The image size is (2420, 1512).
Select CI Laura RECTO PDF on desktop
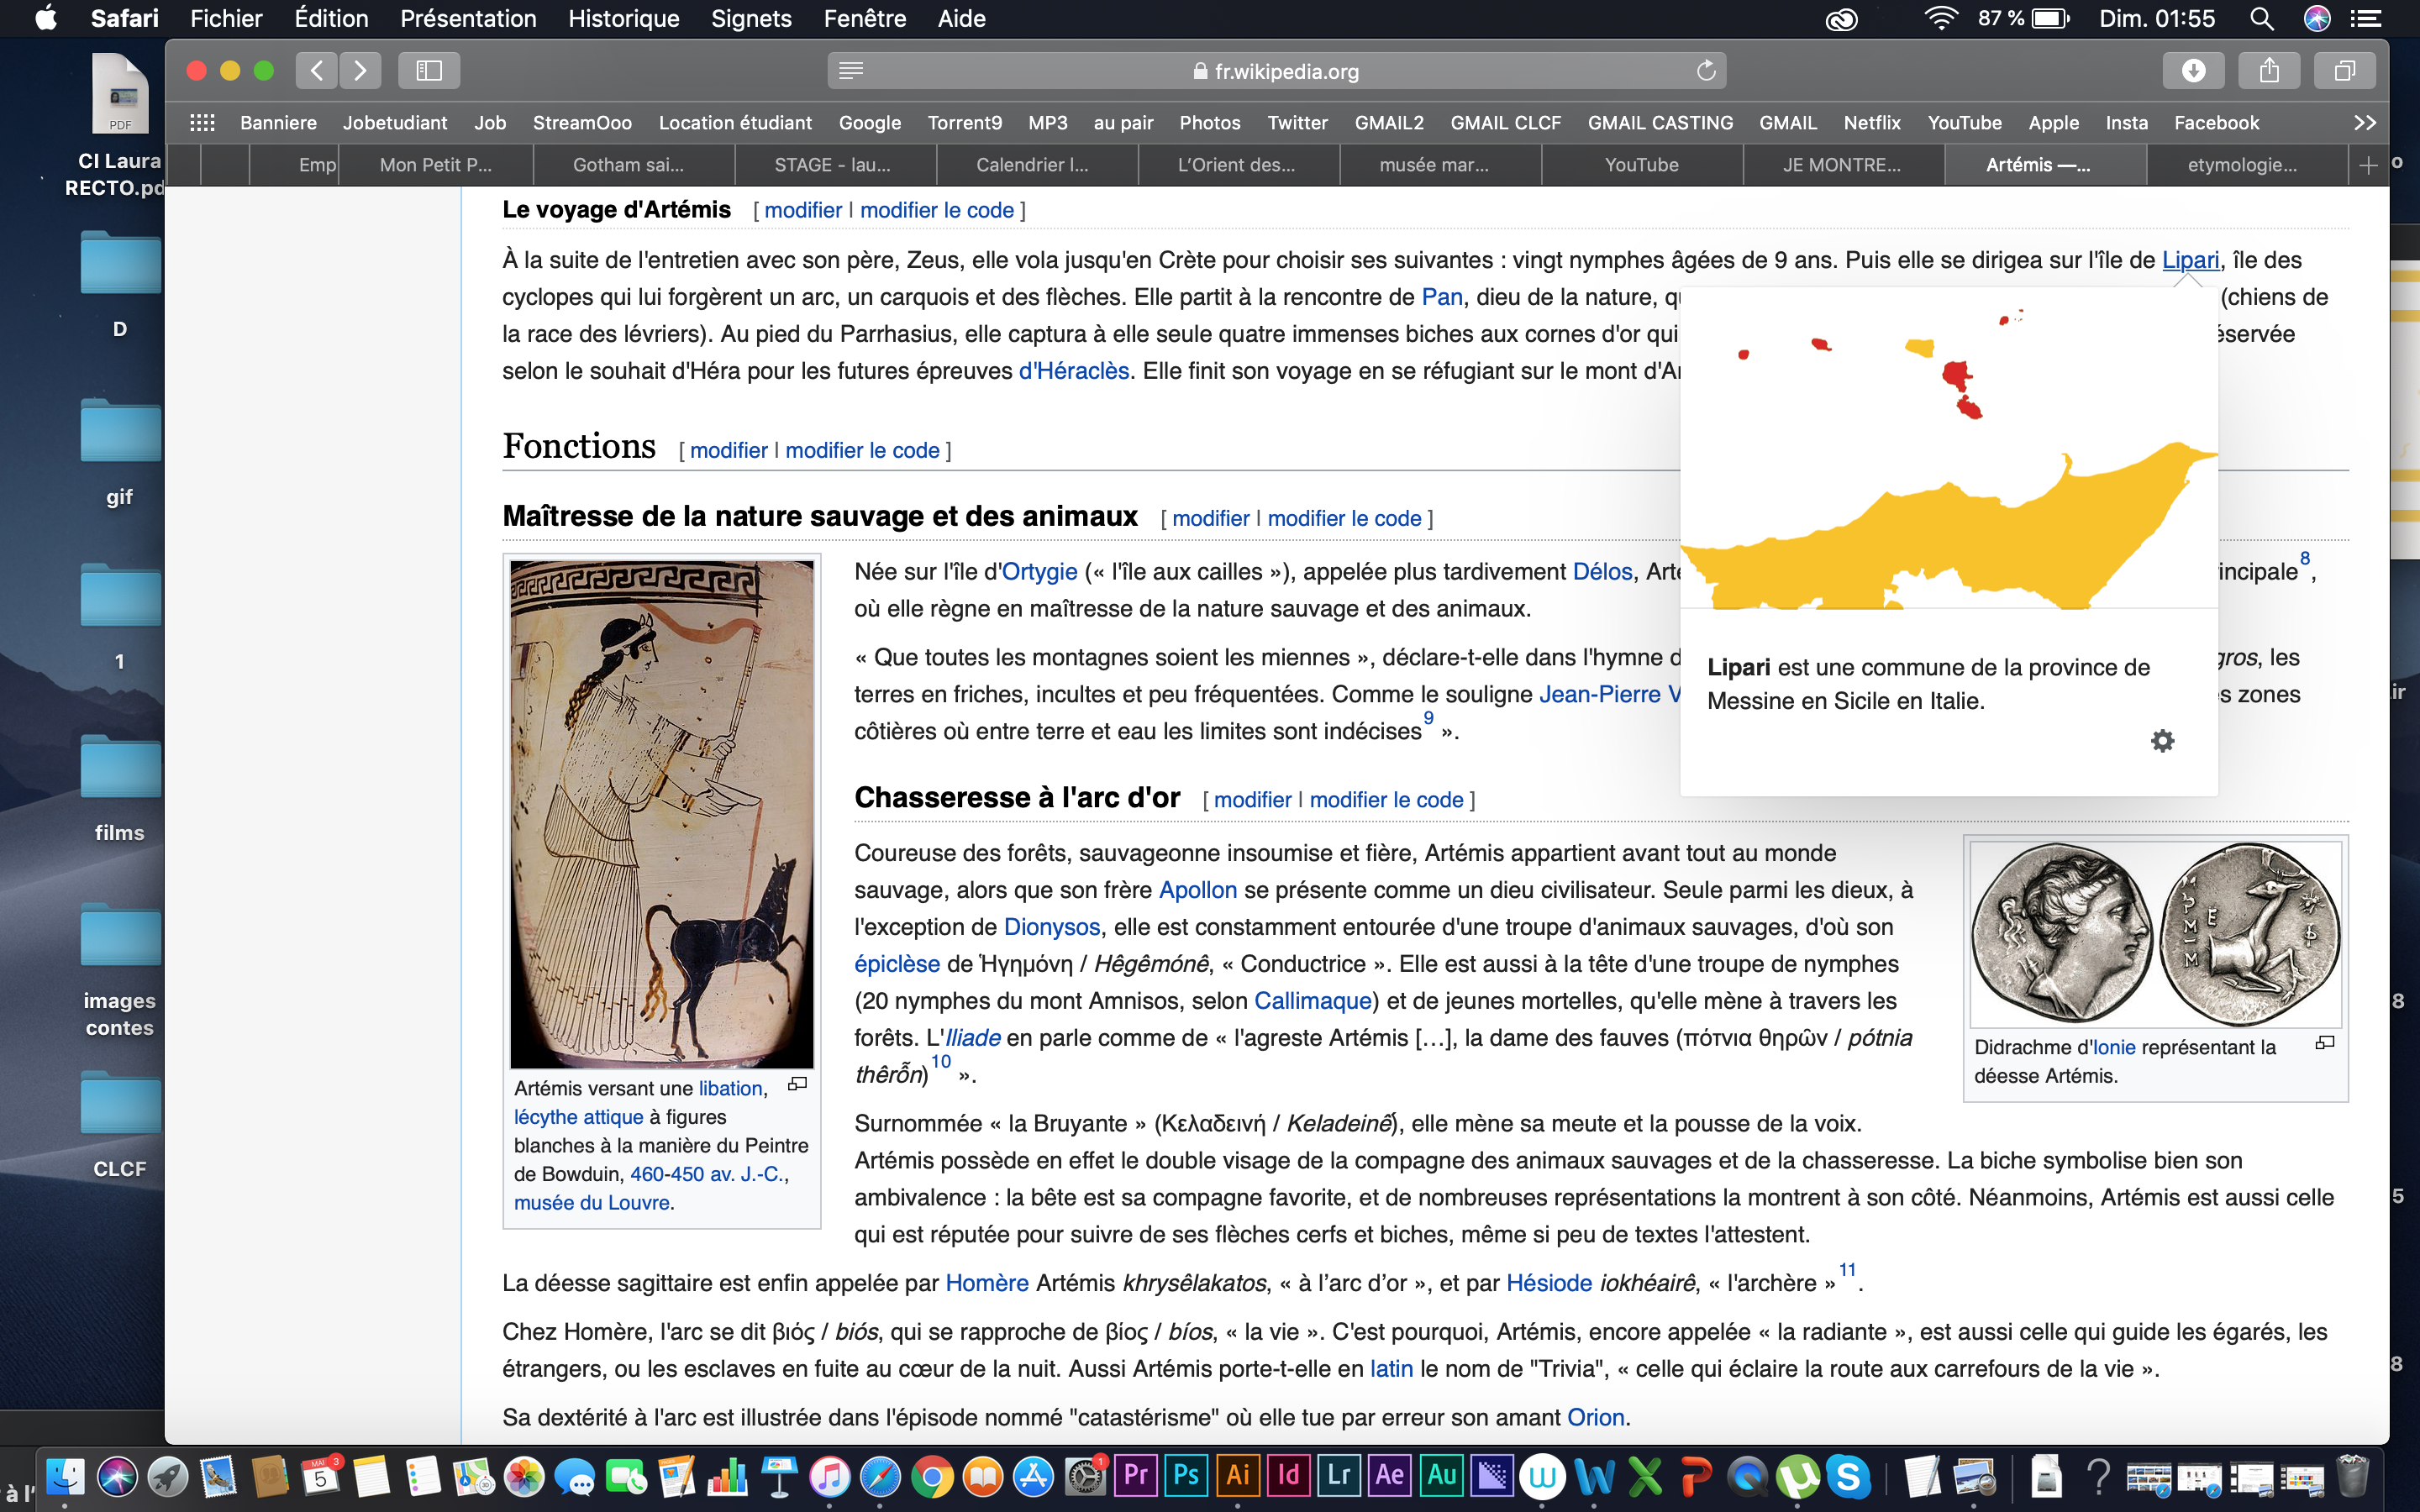[119, 124]
